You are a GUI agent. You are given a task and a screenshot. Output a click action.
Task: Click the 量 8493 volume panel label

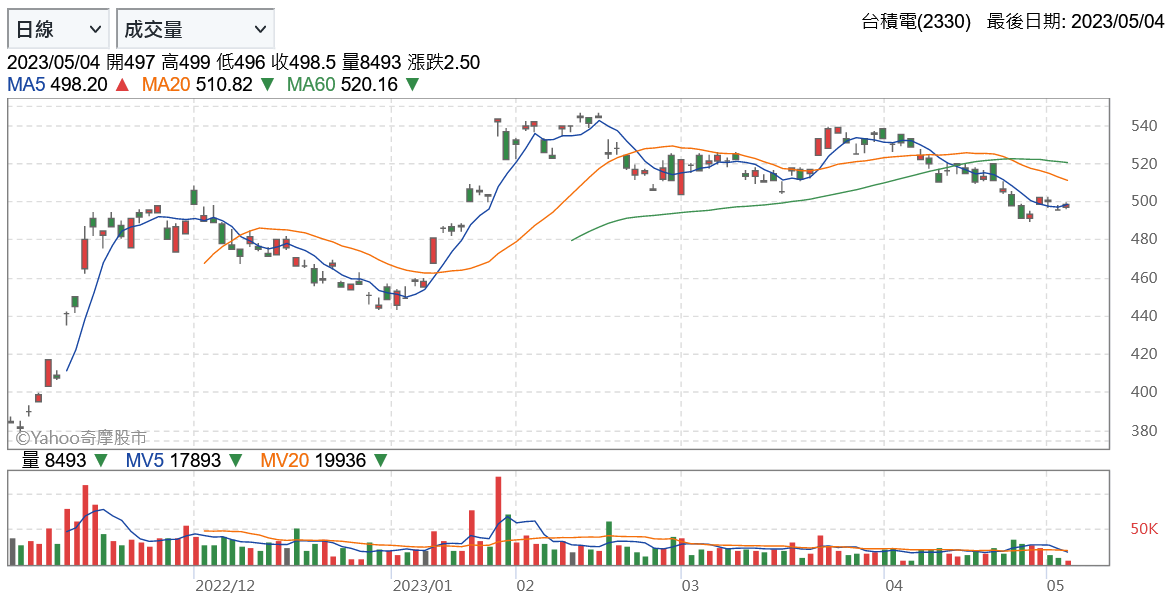coord(54,460)
